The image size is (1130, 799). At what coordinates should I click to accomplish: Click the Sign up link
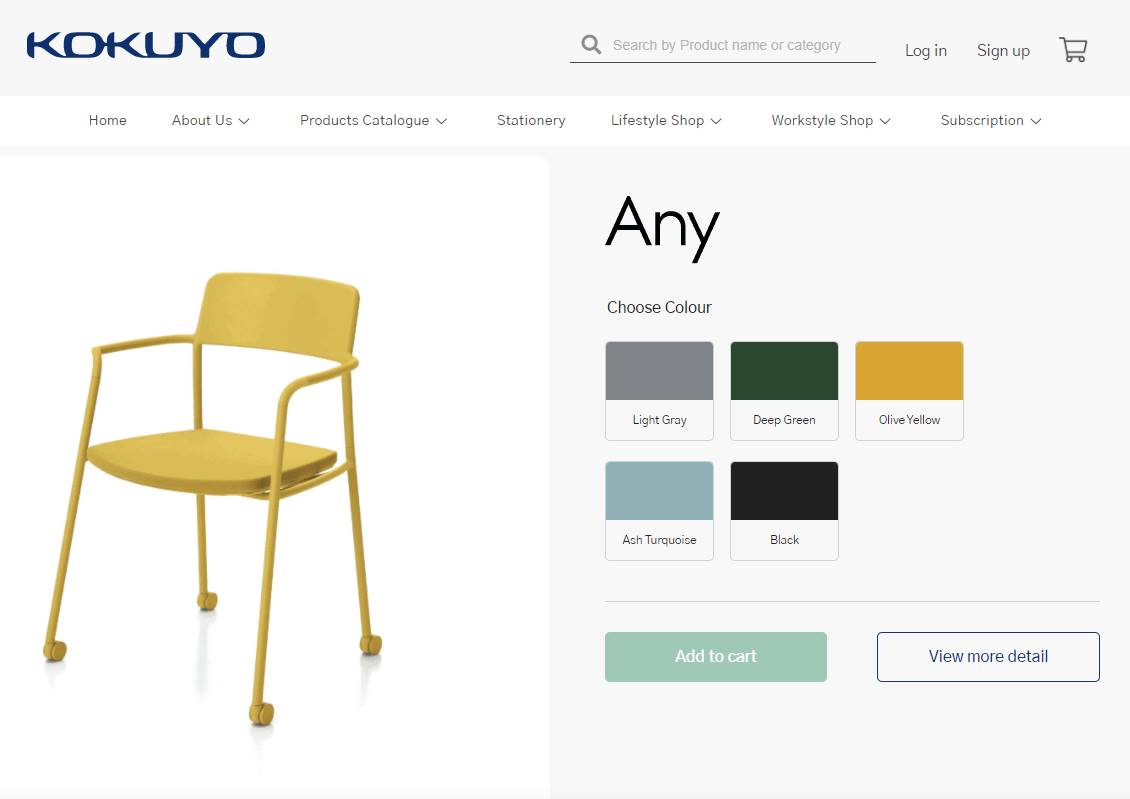coord(1003,50)
